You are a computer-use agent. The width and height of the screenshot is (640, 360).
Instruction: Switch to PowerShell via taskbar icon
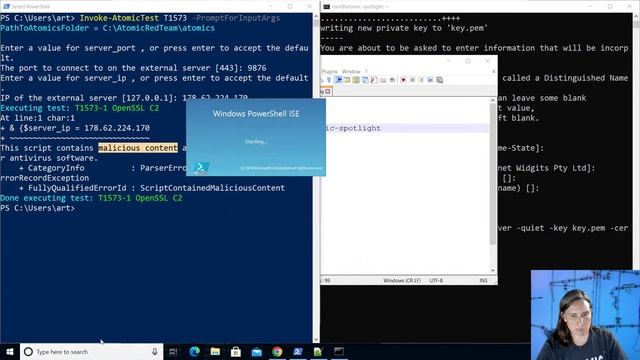298,352
